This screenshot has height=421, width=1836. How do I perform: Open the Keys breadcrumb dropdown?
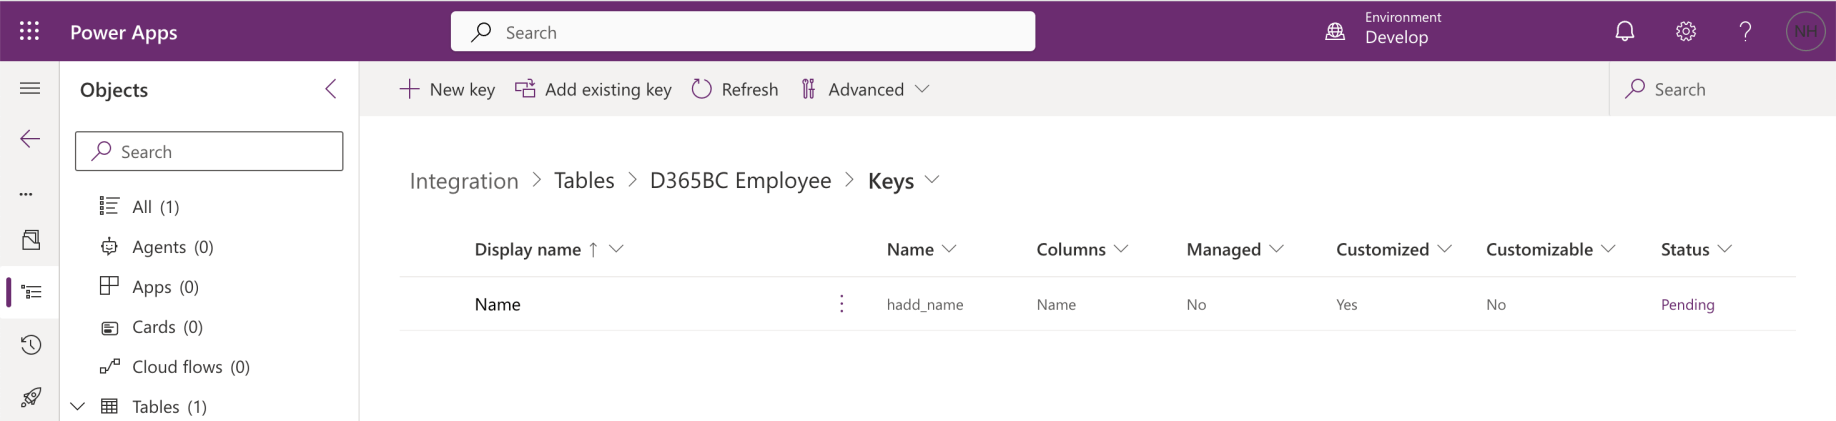pos(932,180)
